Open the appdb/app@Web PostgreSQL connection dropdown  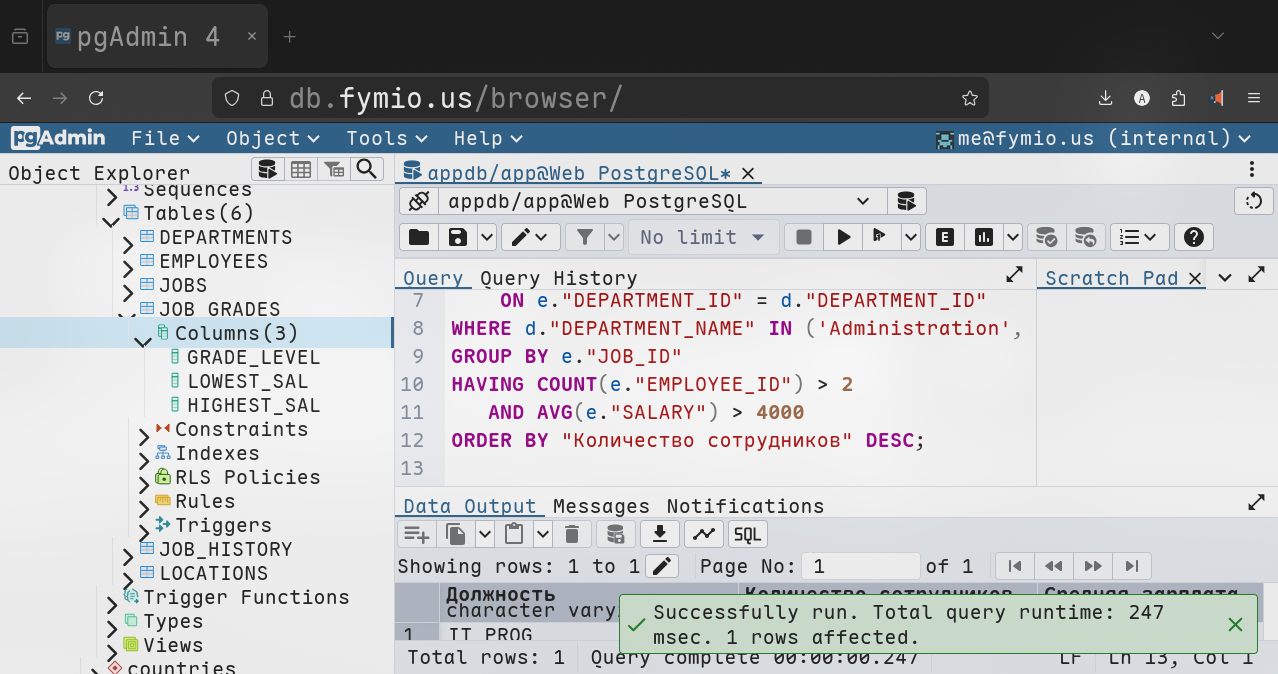pos(660,201)
